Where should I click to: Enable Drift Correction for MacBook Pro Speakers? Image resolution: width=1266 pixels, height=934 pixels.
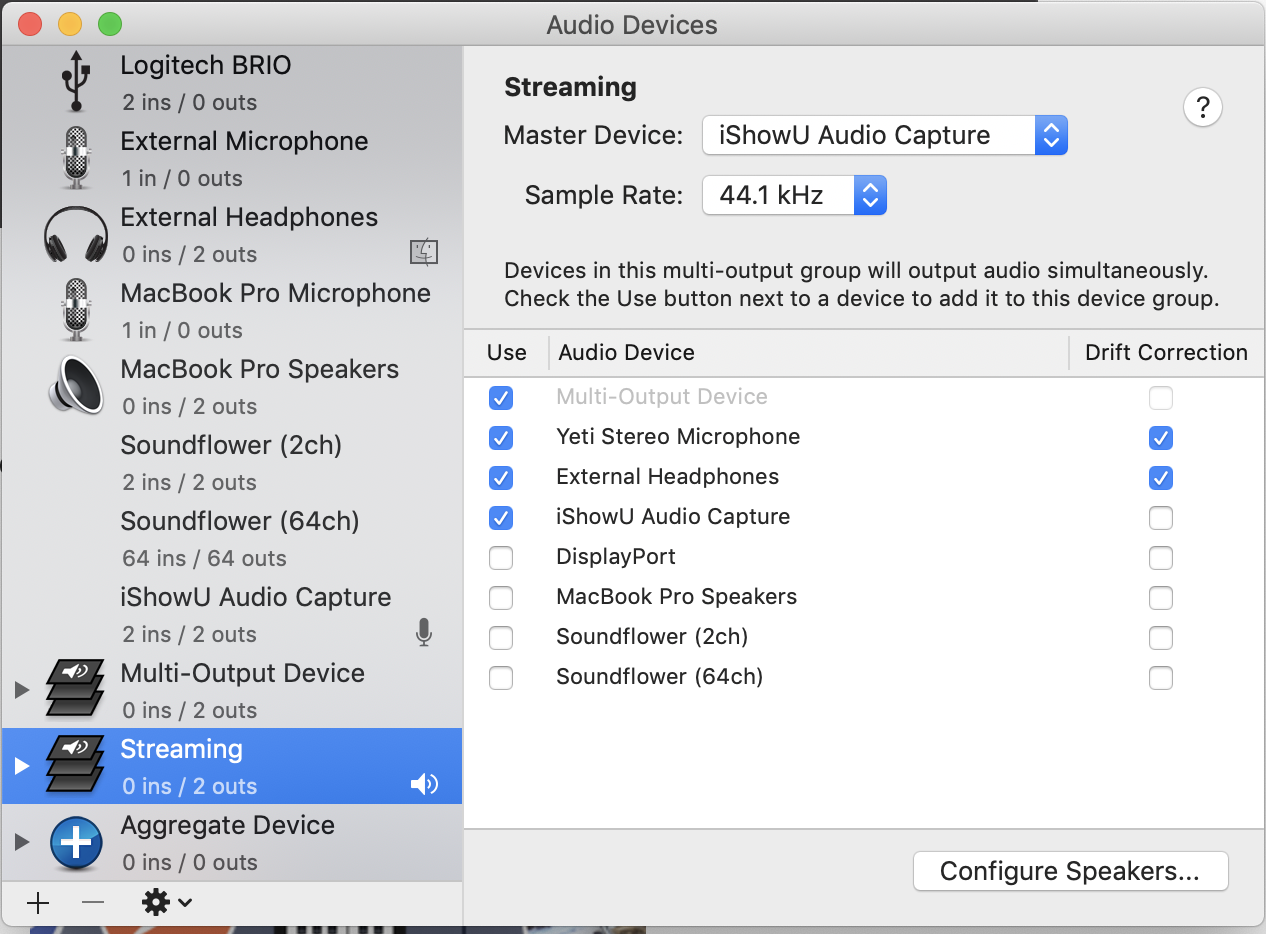1160,598
